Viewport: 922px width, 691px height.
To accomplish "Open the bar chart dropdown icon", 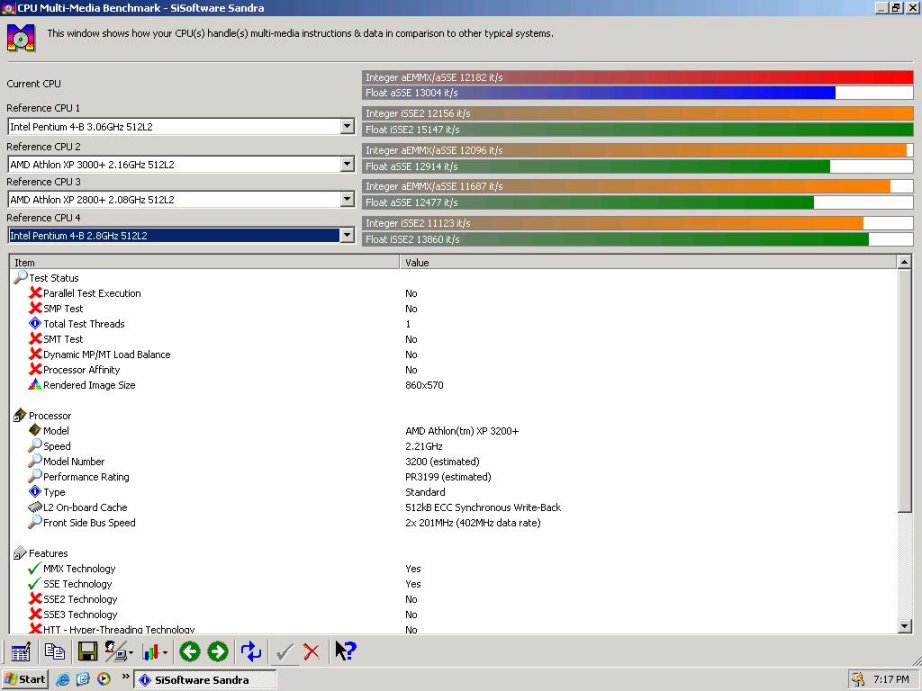I will click(x=155, y=652).
